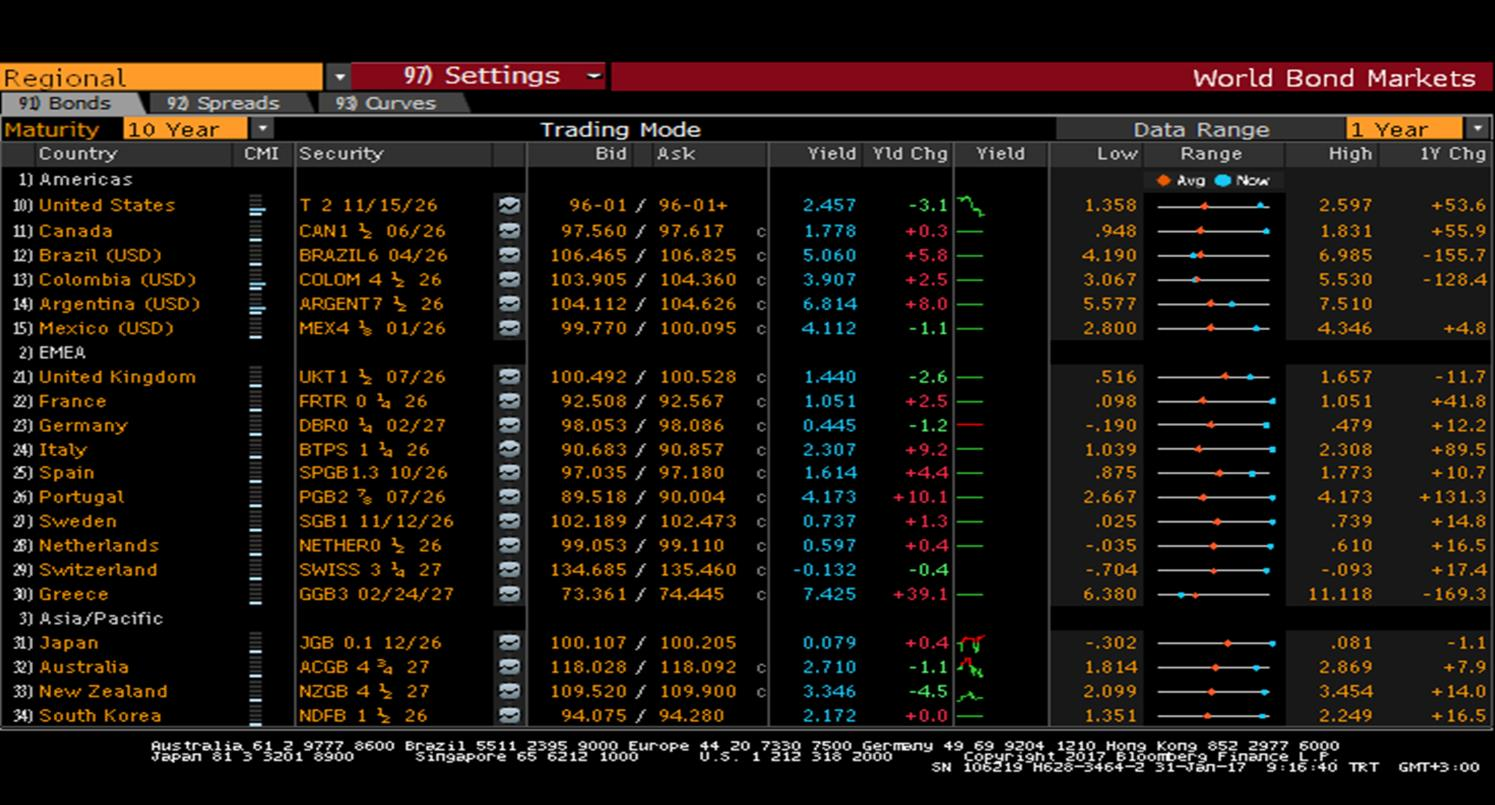
Task: Switch to the 92) Spreads tab
Action: [x=223, y=103]
